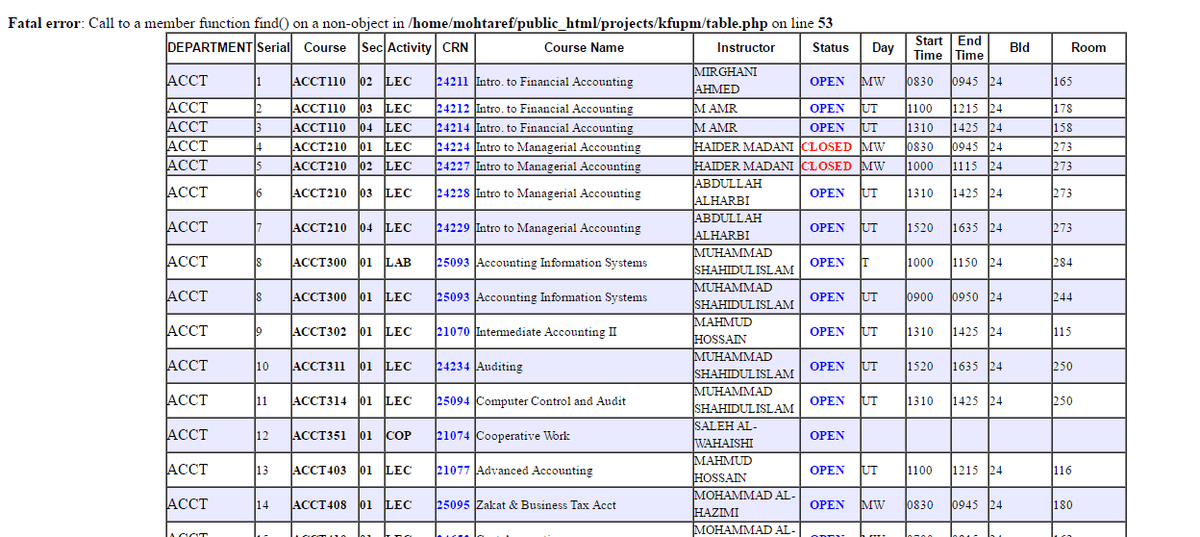Click the DEPARTMENT column header
1200x537 pixels.
pos(210,48)
